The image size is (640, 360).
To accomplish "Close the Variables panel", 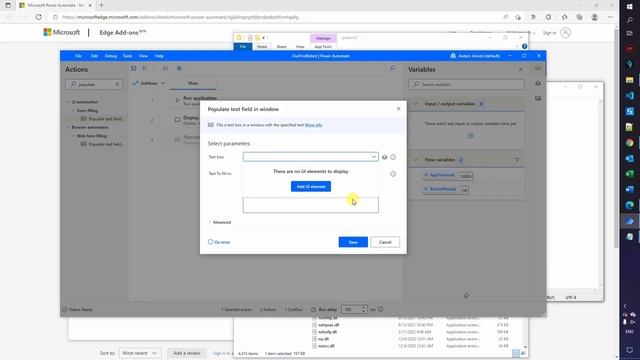I will coord(520,69).
